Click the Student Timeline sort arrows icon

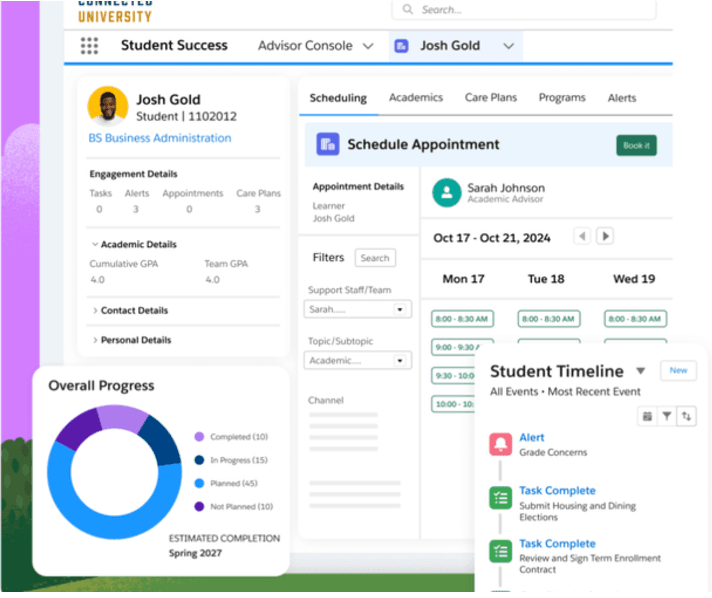(686, 416)
